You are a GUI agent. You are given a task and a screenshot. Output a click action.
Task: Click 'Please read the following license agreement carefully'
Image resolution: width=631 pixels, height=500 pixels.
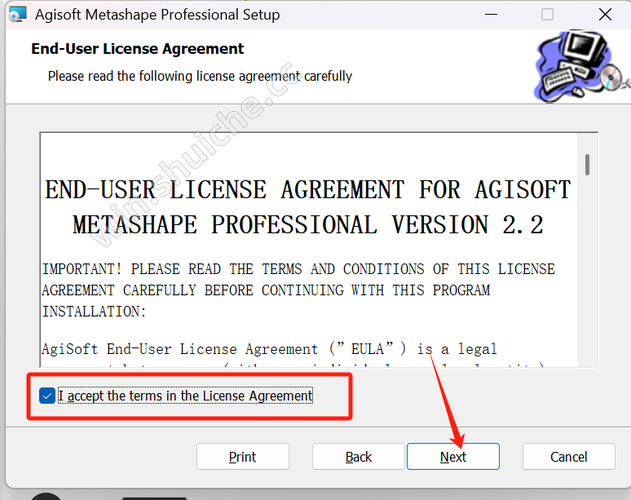[x=200, y=76]
